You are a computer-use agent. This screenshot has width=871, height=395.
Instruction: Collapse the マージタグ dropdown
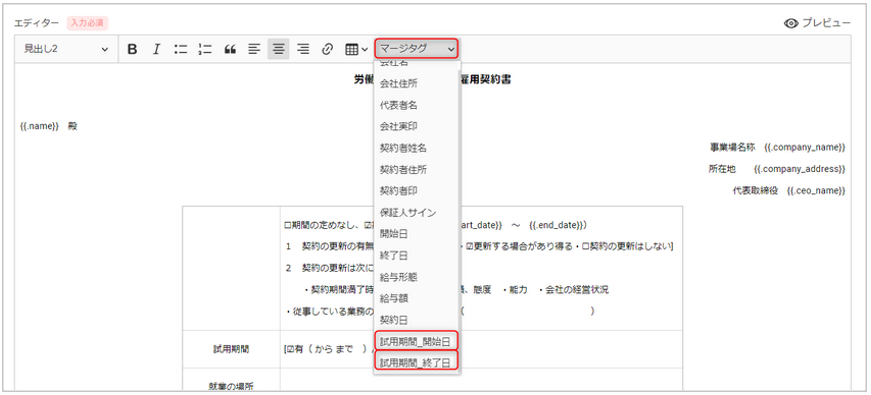[x=417, y=49]
